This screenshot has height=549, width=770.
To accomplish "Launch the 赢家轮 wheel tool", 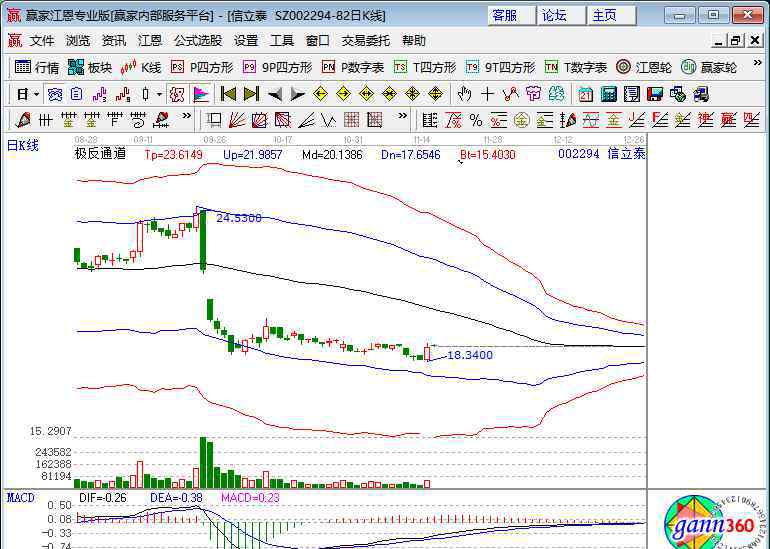I will click(x=709, y=67).
